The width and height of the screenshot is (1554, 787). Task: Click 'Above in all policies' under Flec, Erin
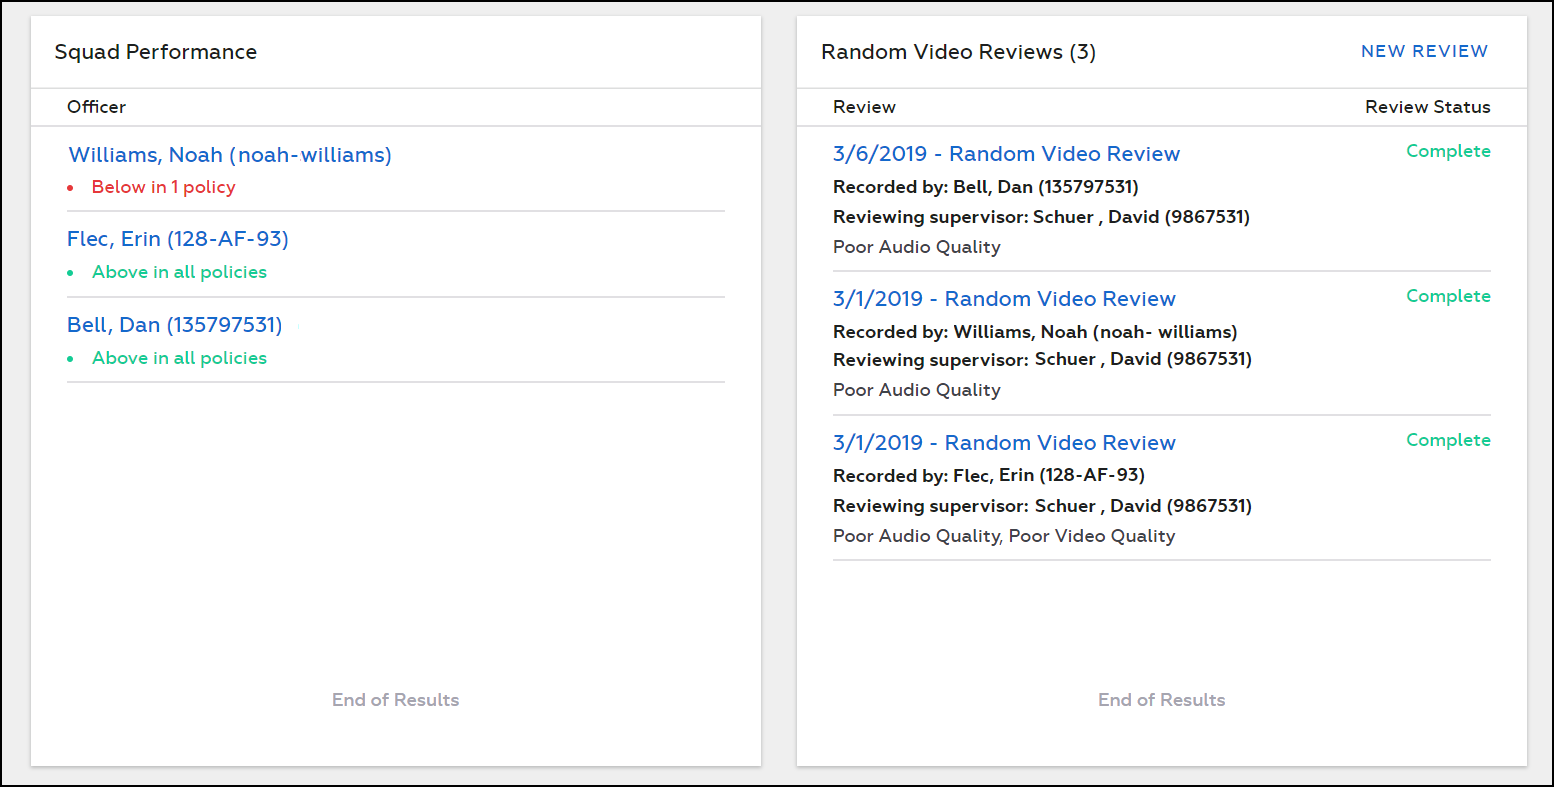179,272
